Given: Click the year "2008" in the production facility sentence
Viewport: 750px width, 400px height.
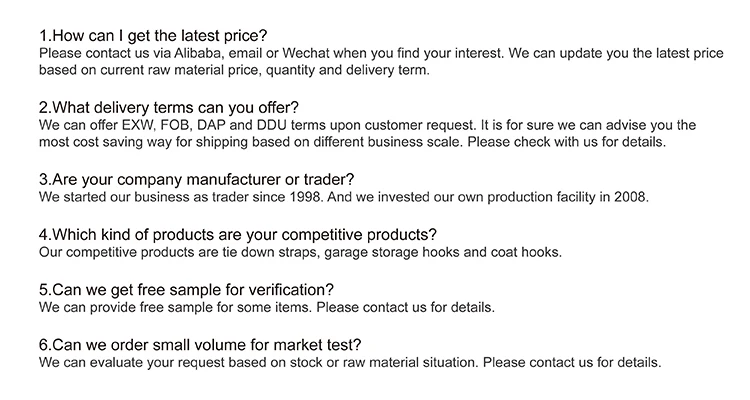Looking at the screenshot, I should coord(630,198).
